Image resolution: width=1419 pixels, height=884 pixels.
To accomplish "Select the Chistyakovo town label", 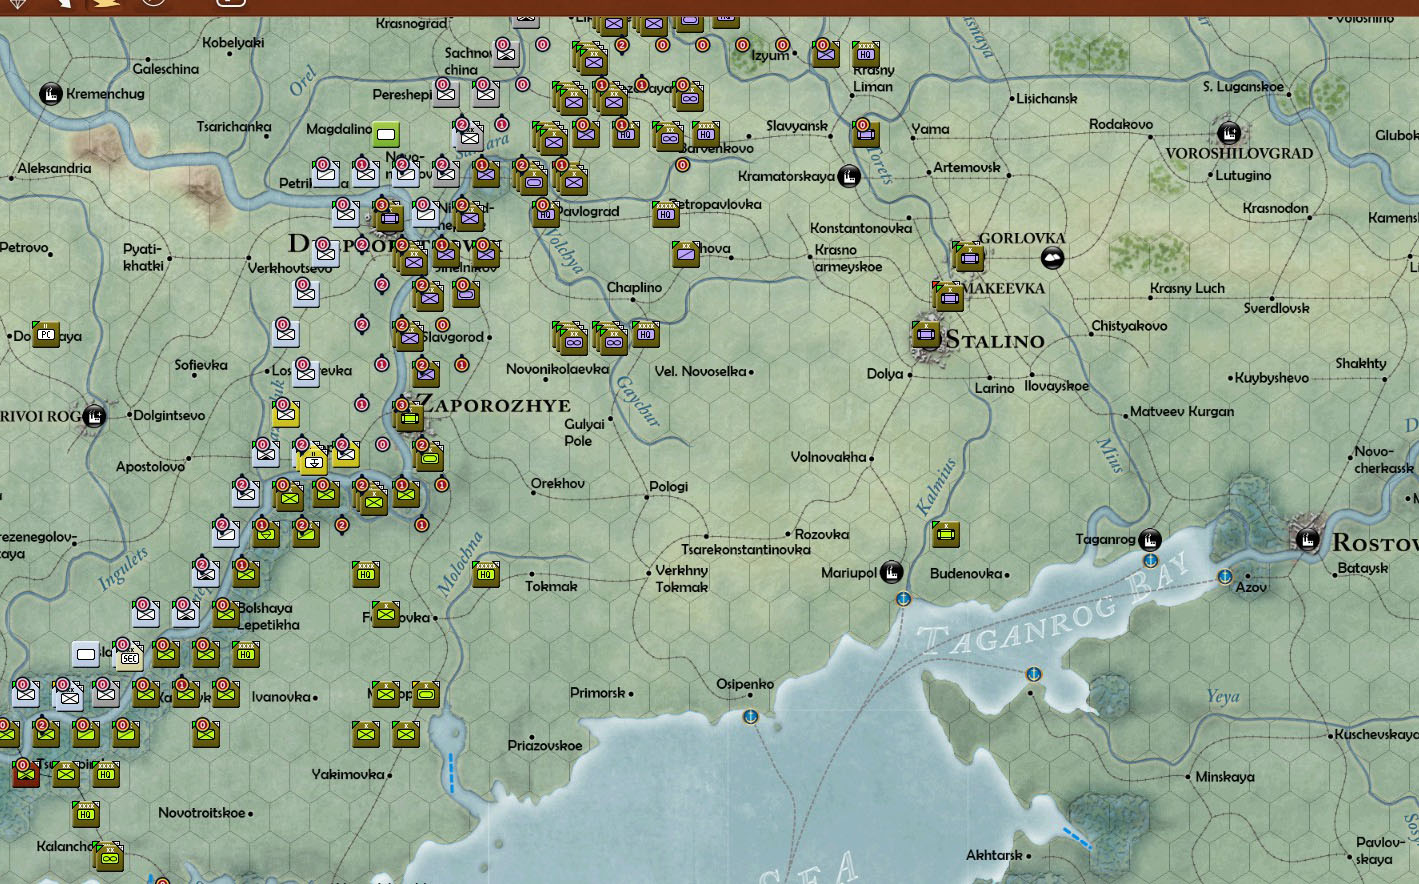I will pos(1129,326).
